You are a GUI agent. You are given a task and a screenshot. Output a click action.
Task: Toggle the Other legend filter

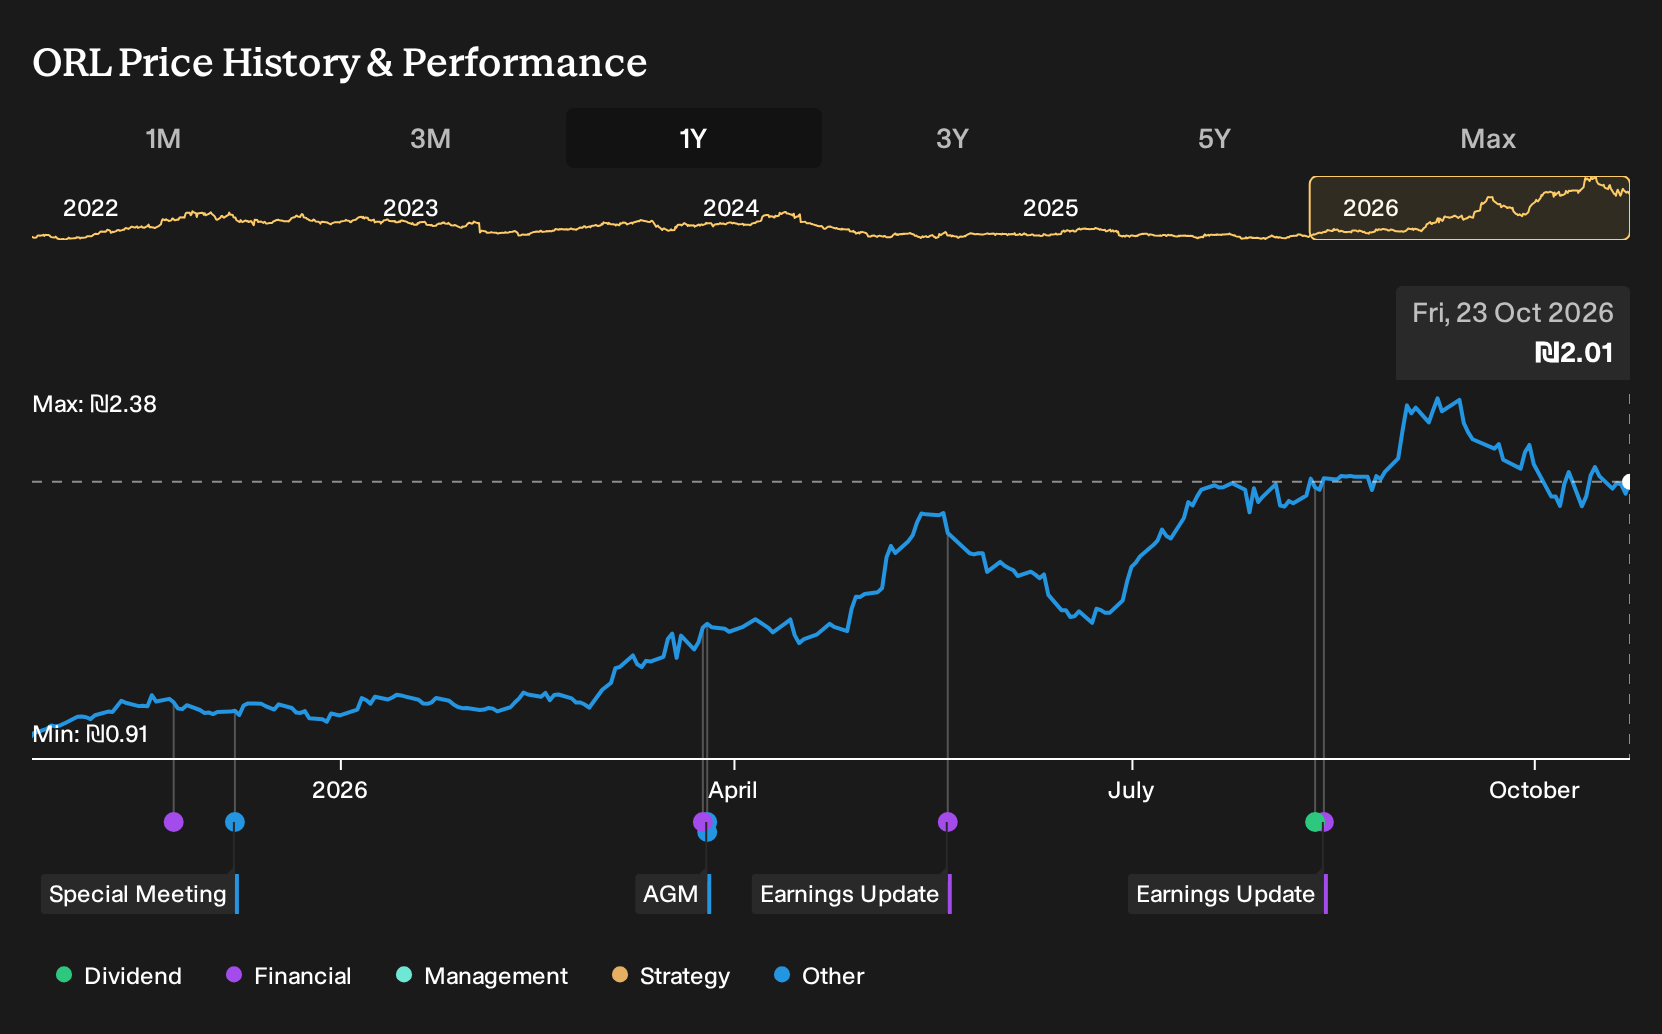coord(819,976)
